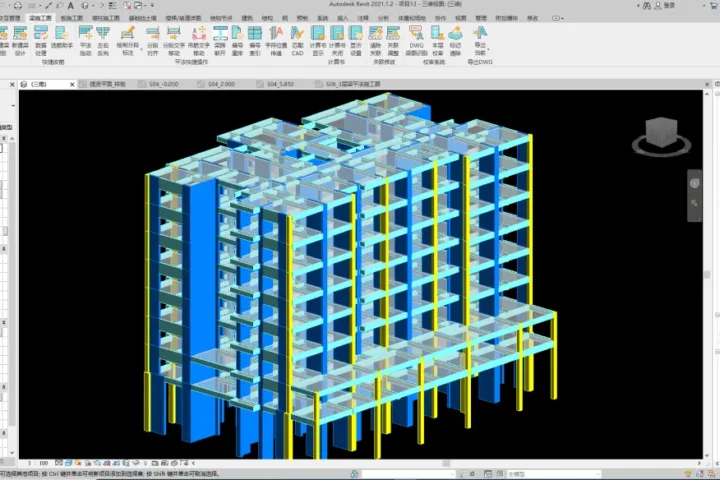Viewport: 720px width, 480px height.
Task: Click the print icon in quick access toolbar
Action: 18,6
